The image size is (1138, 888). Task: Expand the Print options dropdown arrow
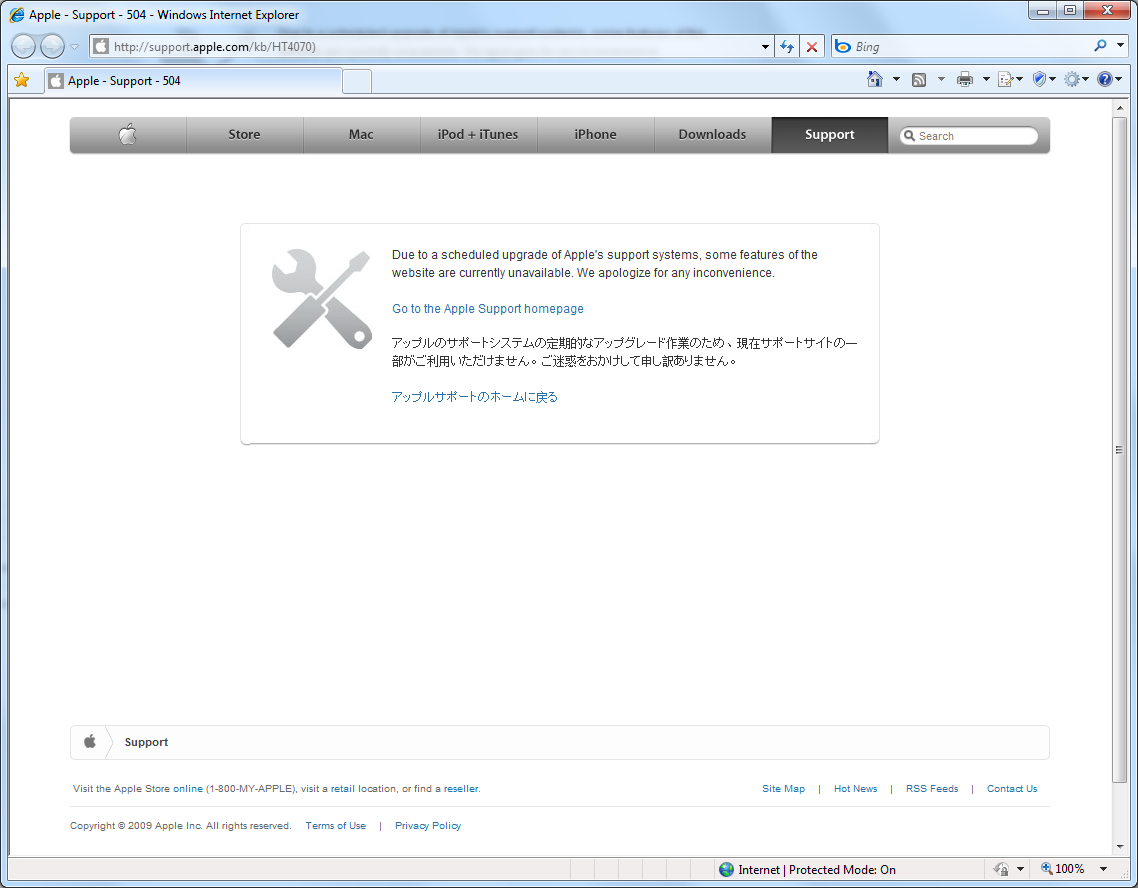click(x=986, y=79)
